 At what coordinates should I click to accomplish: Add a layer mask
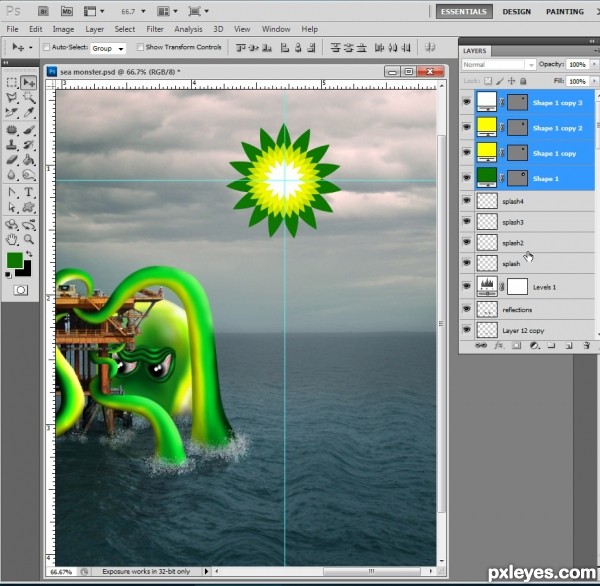(x=516, y=346)
